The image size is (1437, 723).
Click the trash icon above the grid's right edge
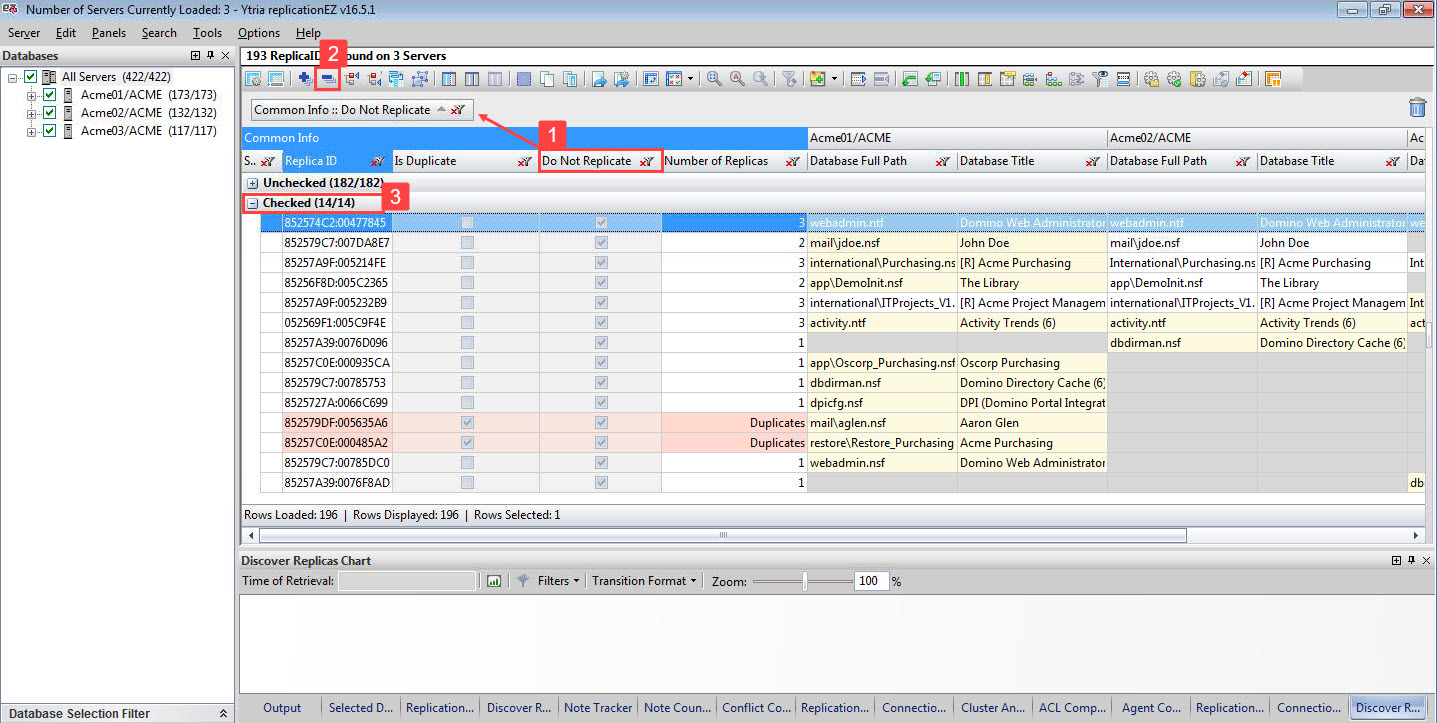[x=1417, y=107]
